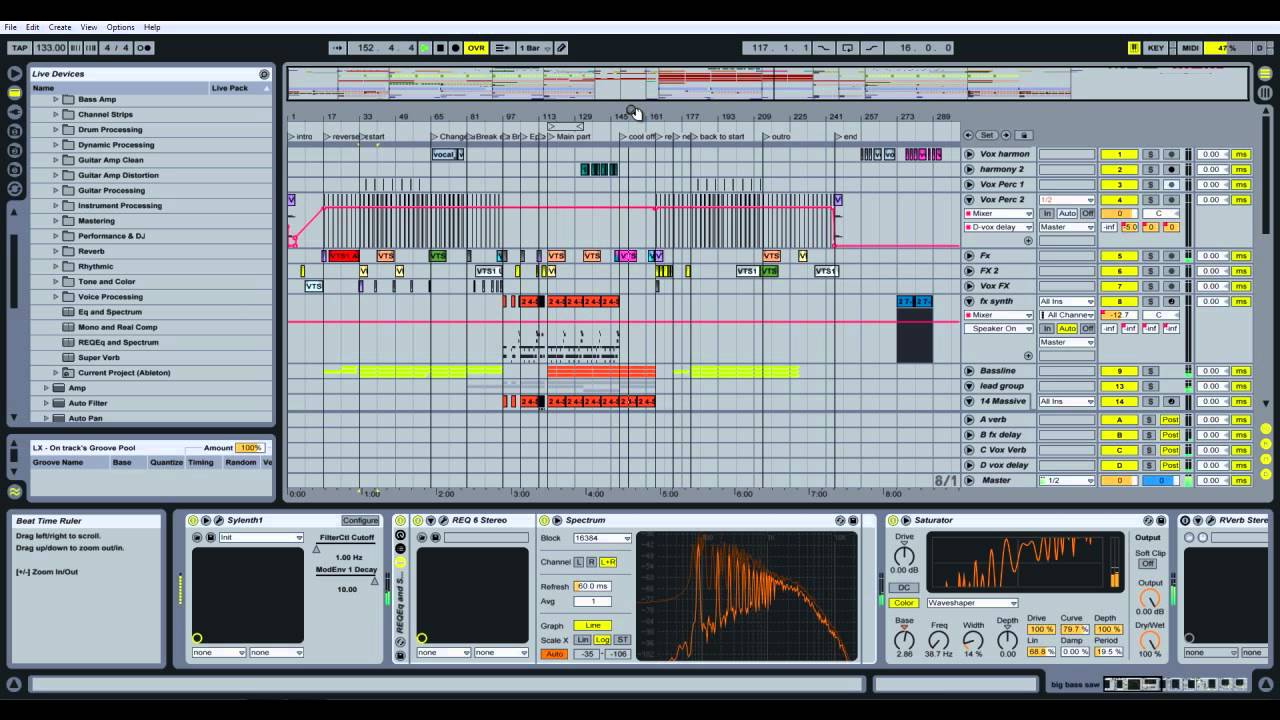Expand the Bass Amp folder
This screenshot has height=720, width=1280.
(56, 99)
